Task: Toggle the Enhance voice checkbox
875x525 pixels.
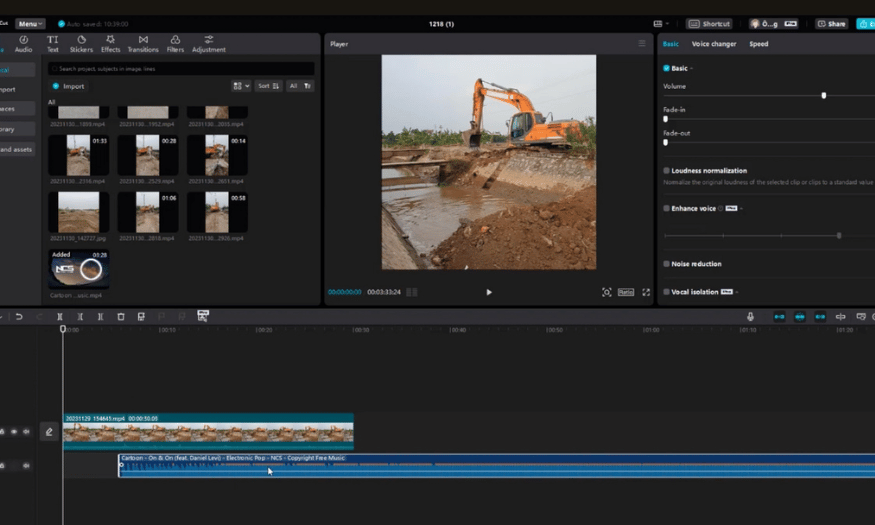Action: pyautogui.click(x=666, y=208)
